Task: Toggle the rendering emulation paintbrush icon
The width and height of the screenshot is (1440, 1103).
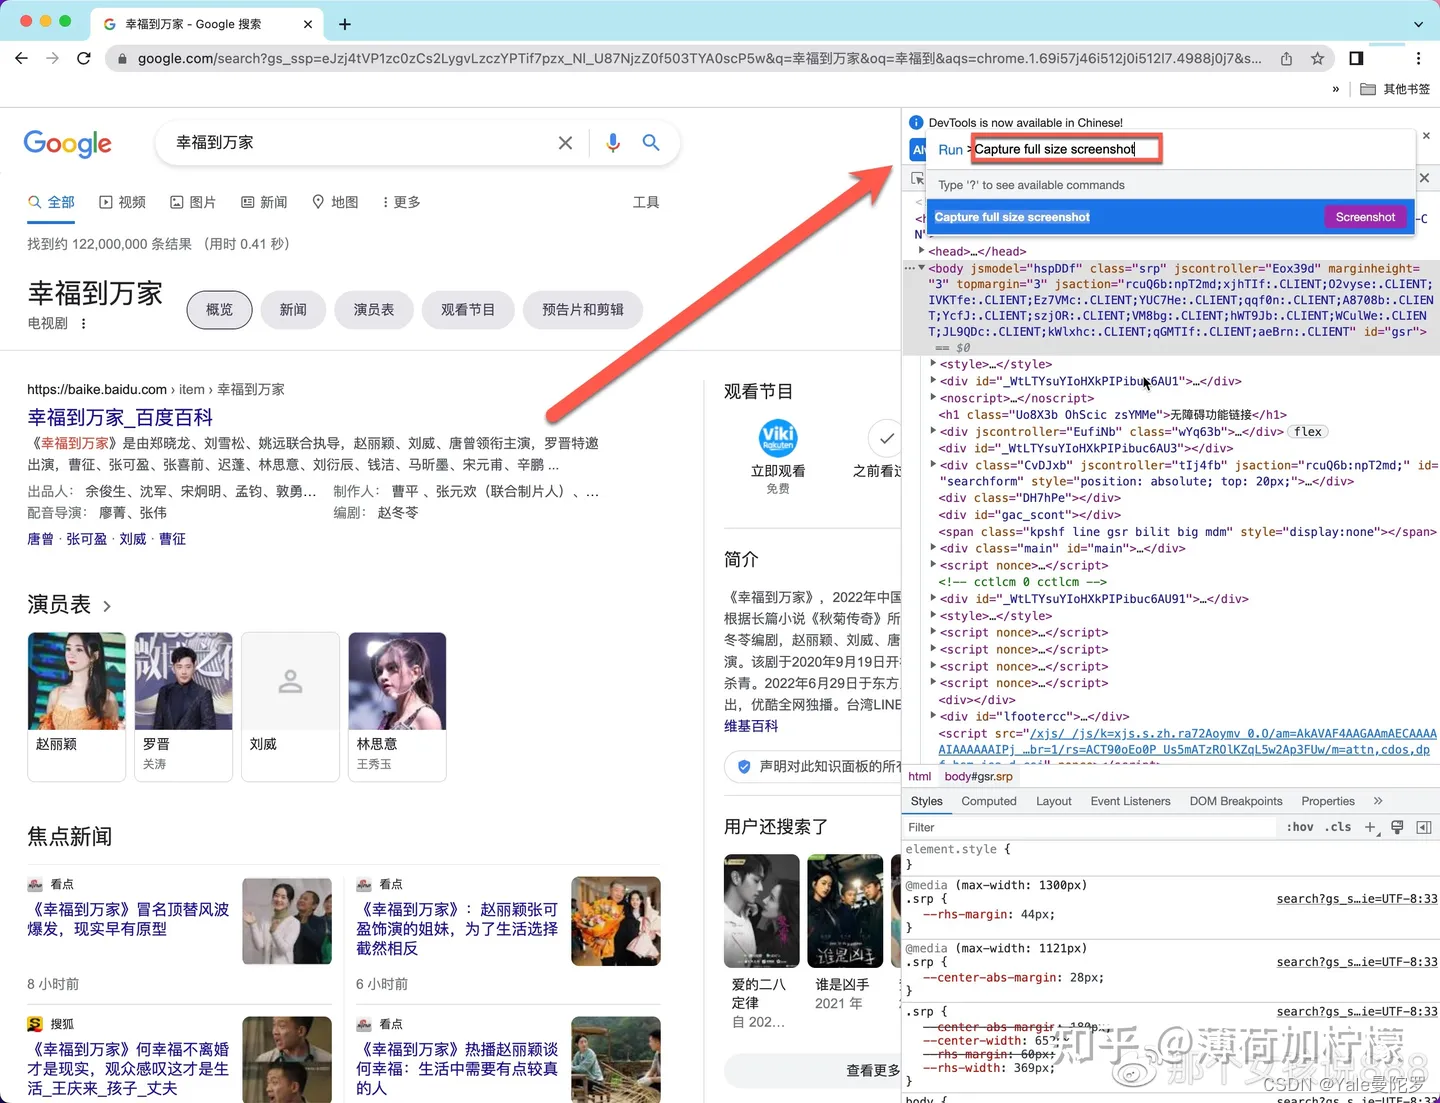Action: click(1397, 827)
